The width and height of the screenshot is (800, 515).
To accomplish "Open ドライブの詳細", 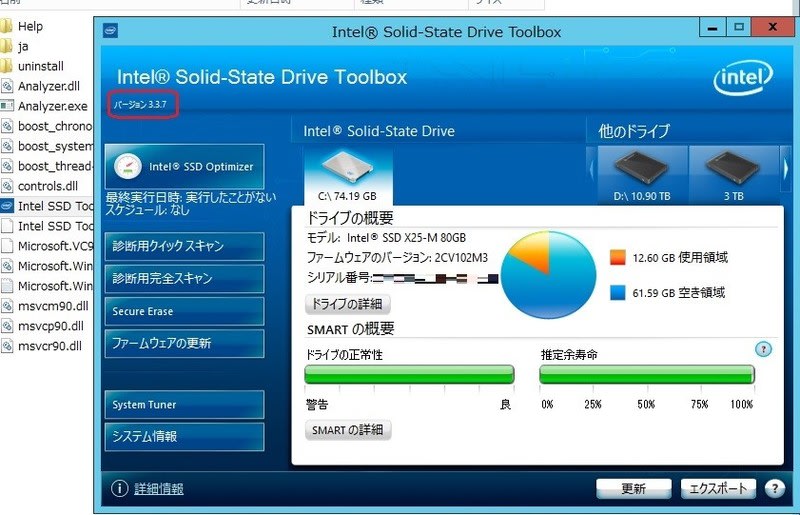I will [x=347, y=304].
